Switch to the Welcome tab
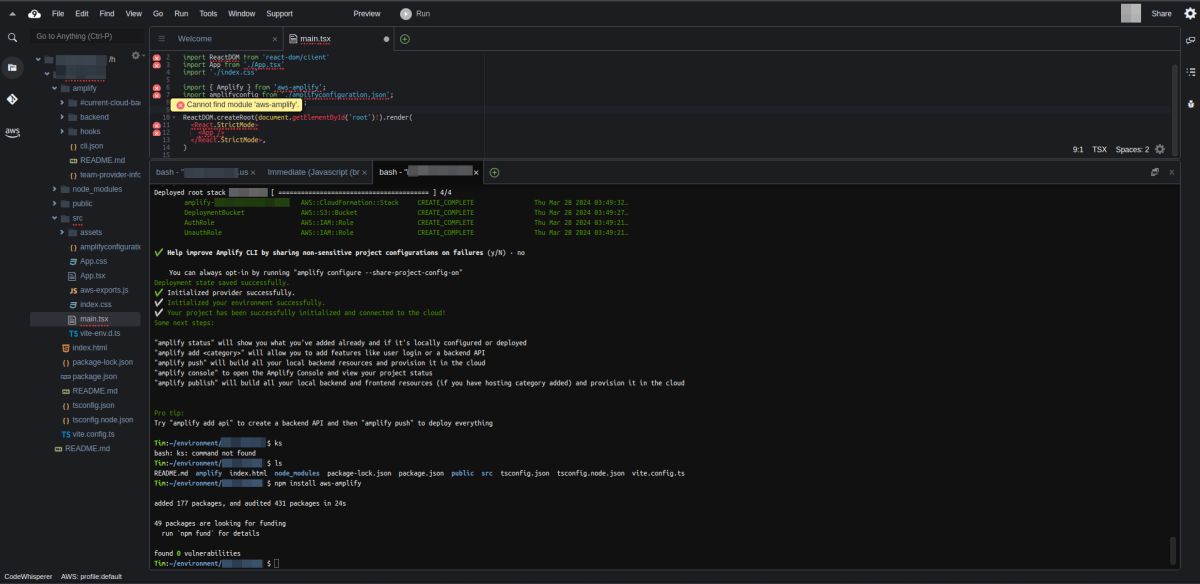This screenshot has height=584, width=1200. (195, 39)
